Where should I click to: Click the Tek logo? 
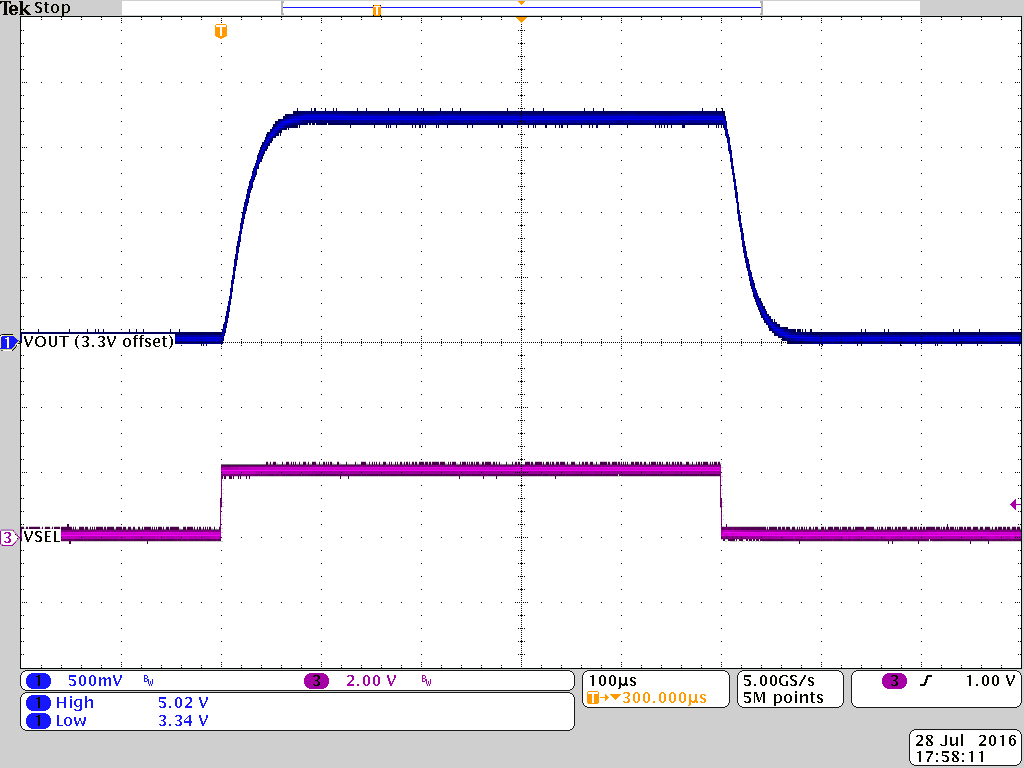(x=16, y=8)
